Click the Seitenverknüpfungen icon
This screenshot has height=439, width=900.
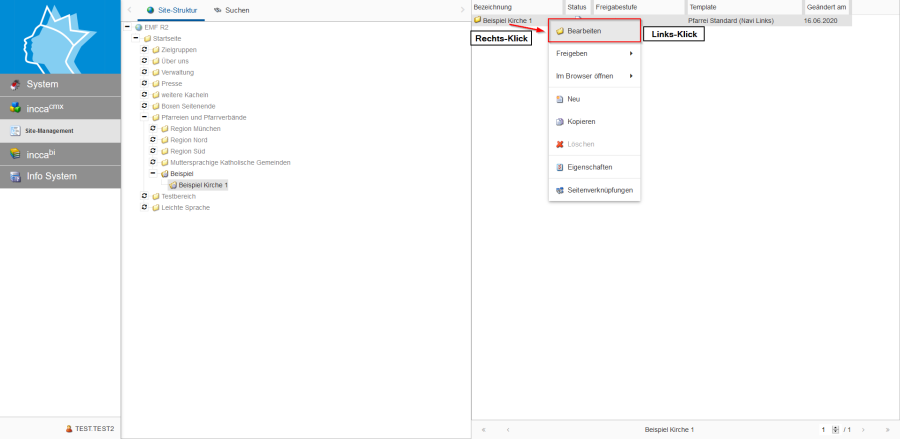pyautogui.click(x=560, y=190)
